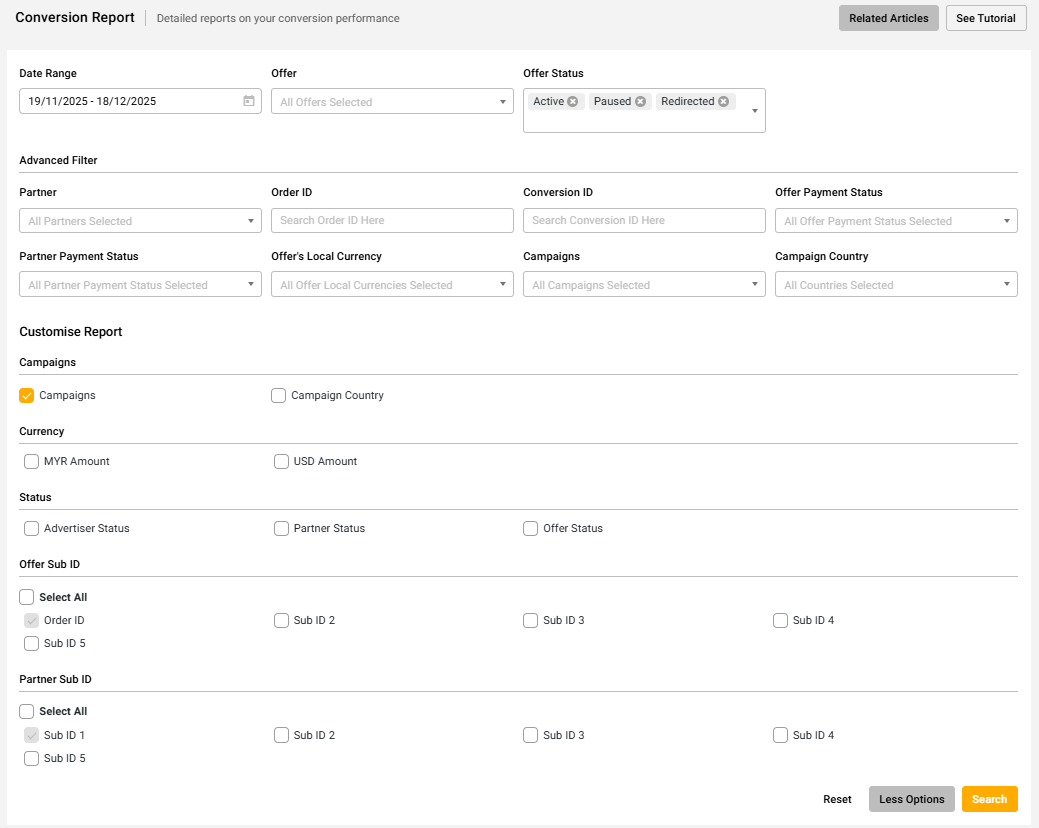
Task: Remove the Active tag from Offer Status
Action: (573, 102)
